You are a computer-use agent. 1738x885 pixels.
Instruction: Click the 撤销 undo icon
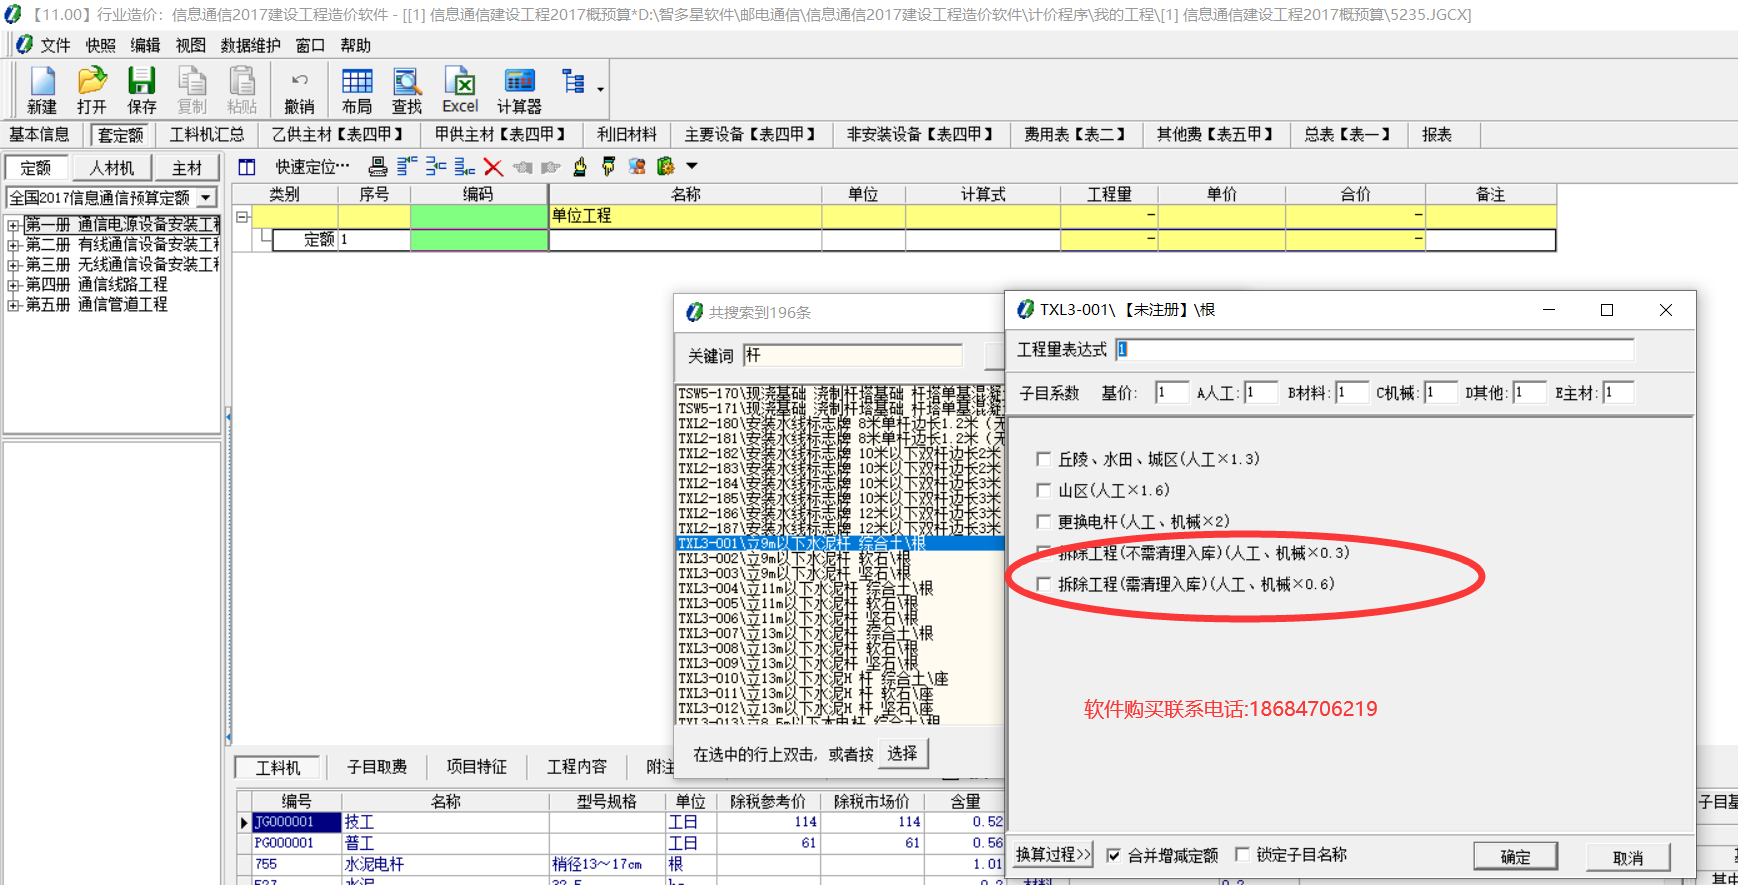coord(299,90)
